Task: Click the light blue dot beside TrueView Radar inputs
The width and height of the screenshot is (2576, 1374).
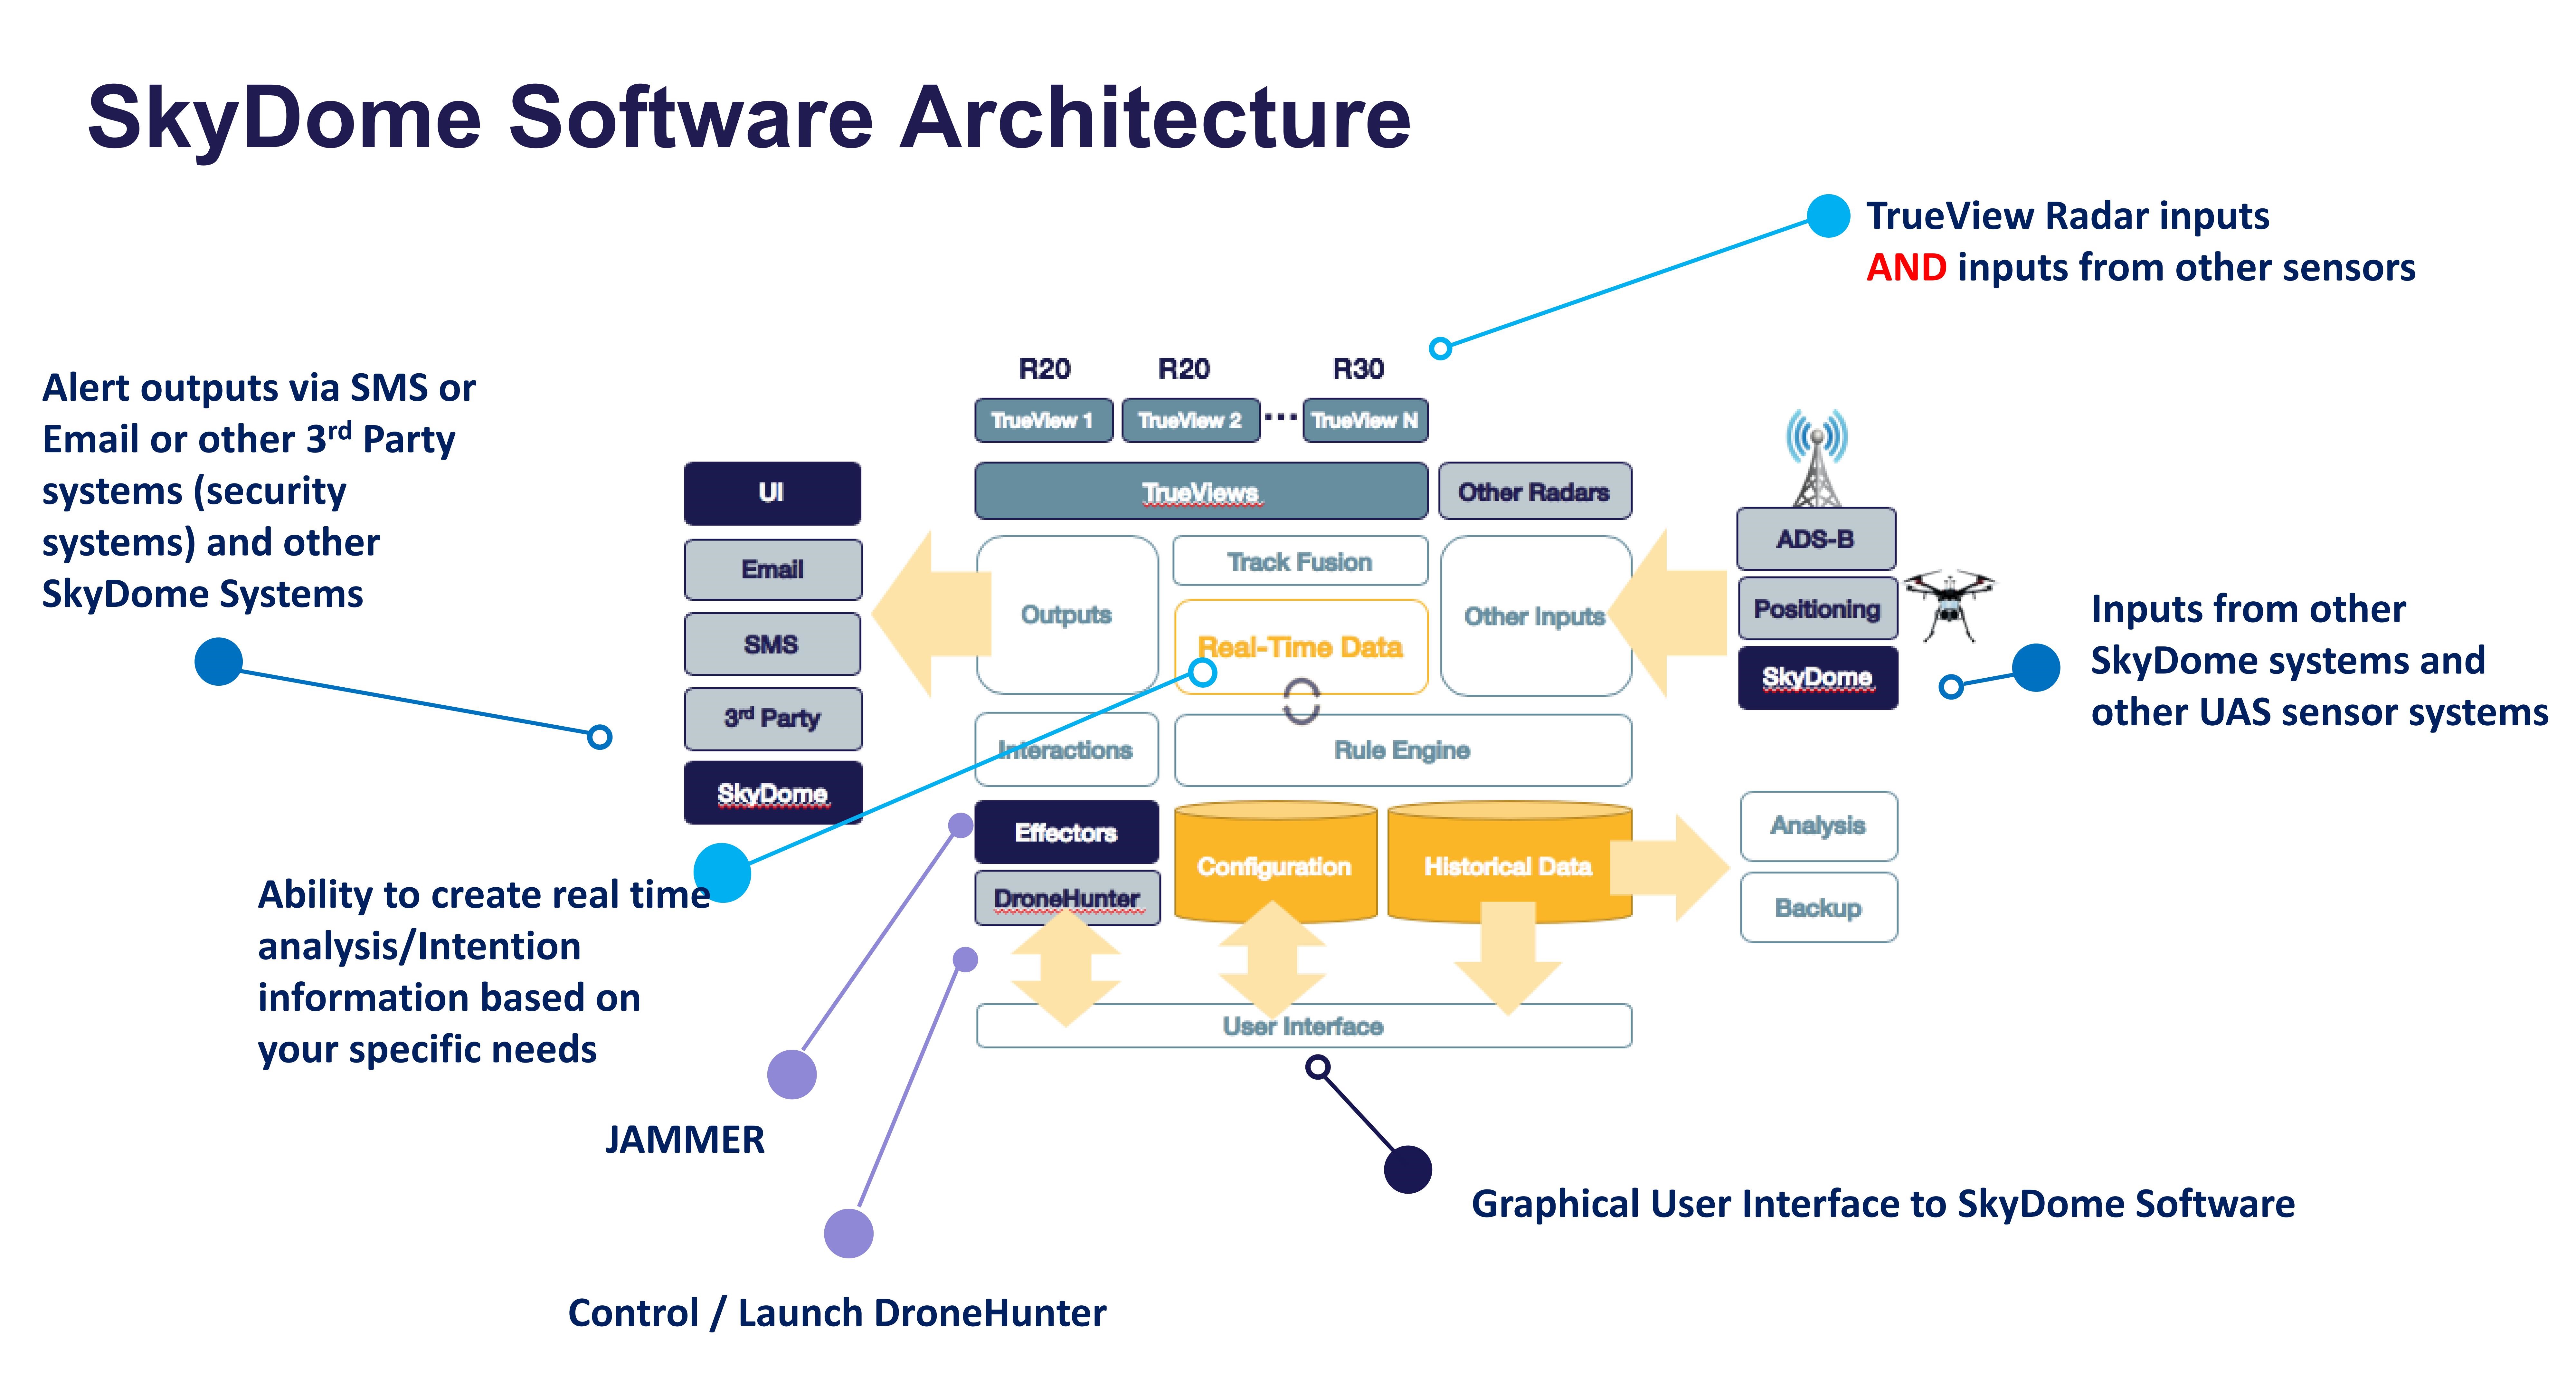Action: click(1829, 216)
